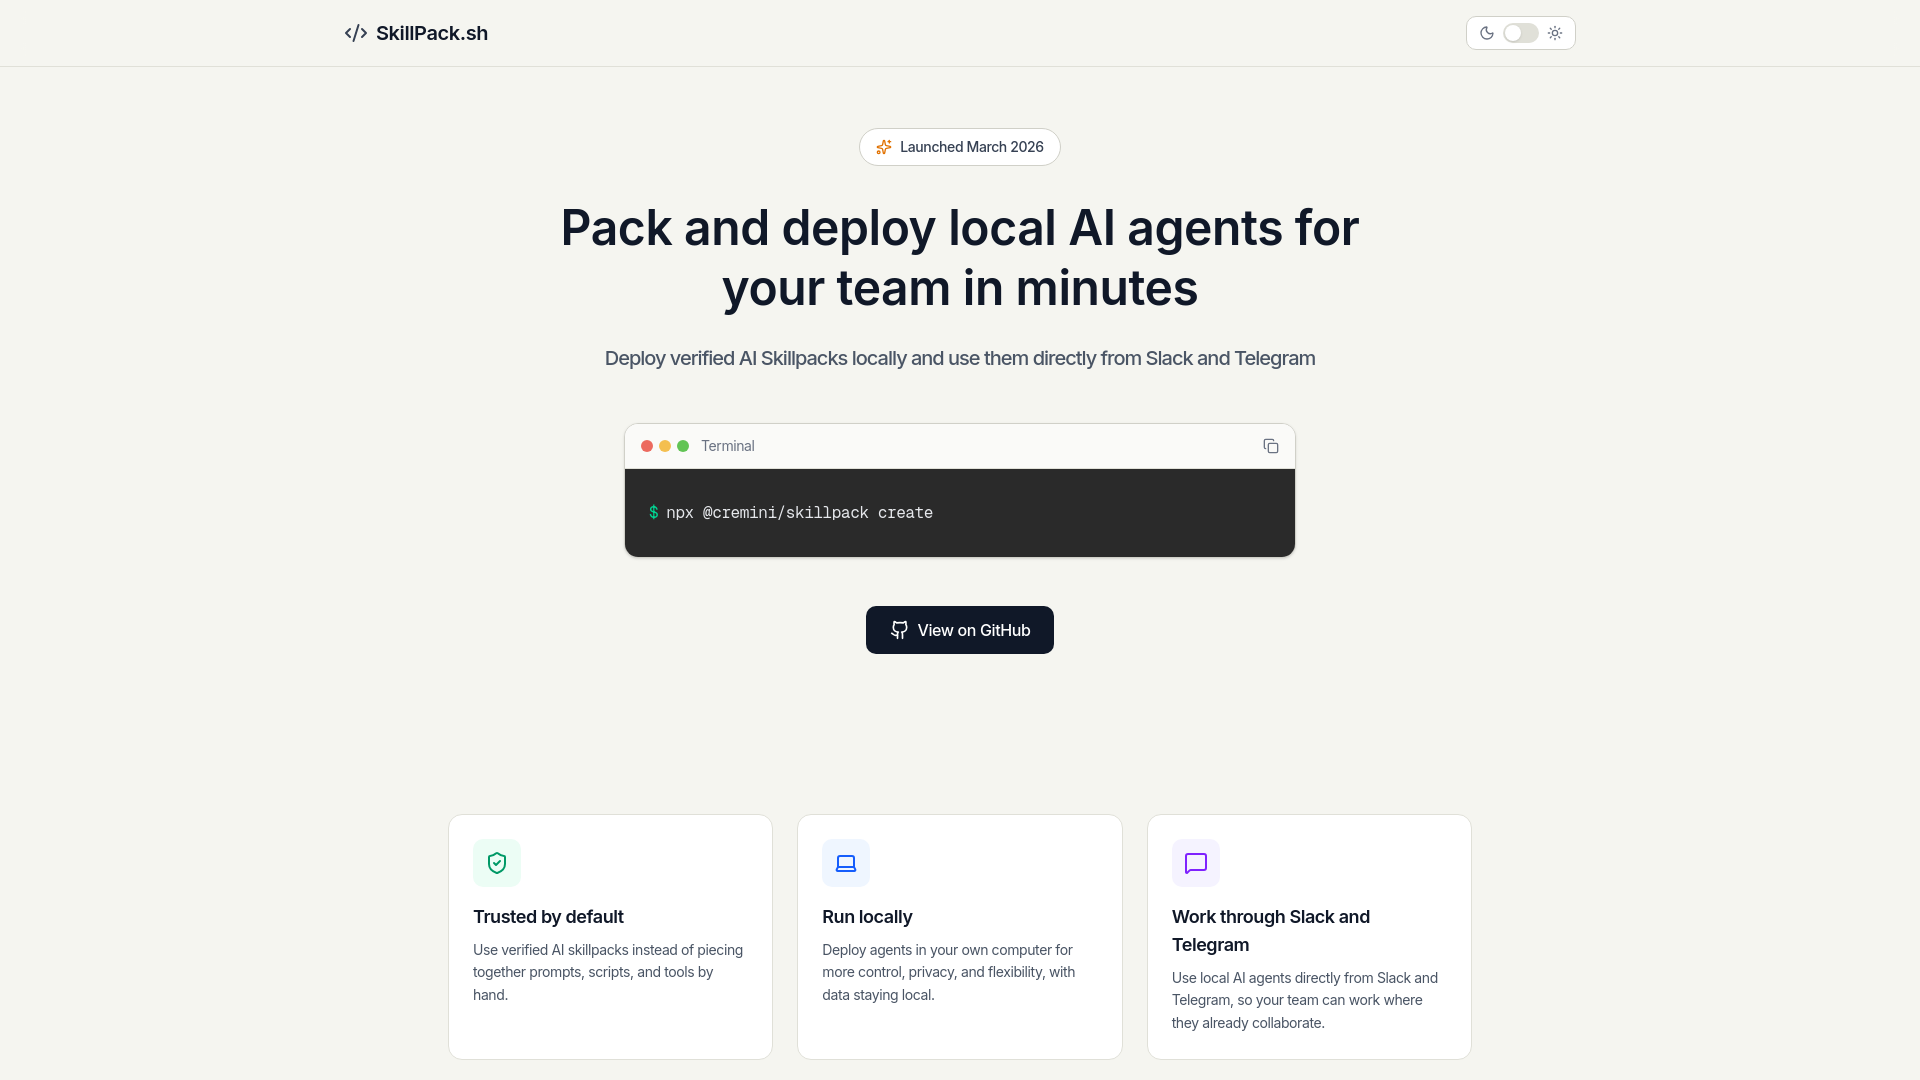Click the GitHub octocat icon
Screen dimensions: 1920x1080
coord(899,630)
